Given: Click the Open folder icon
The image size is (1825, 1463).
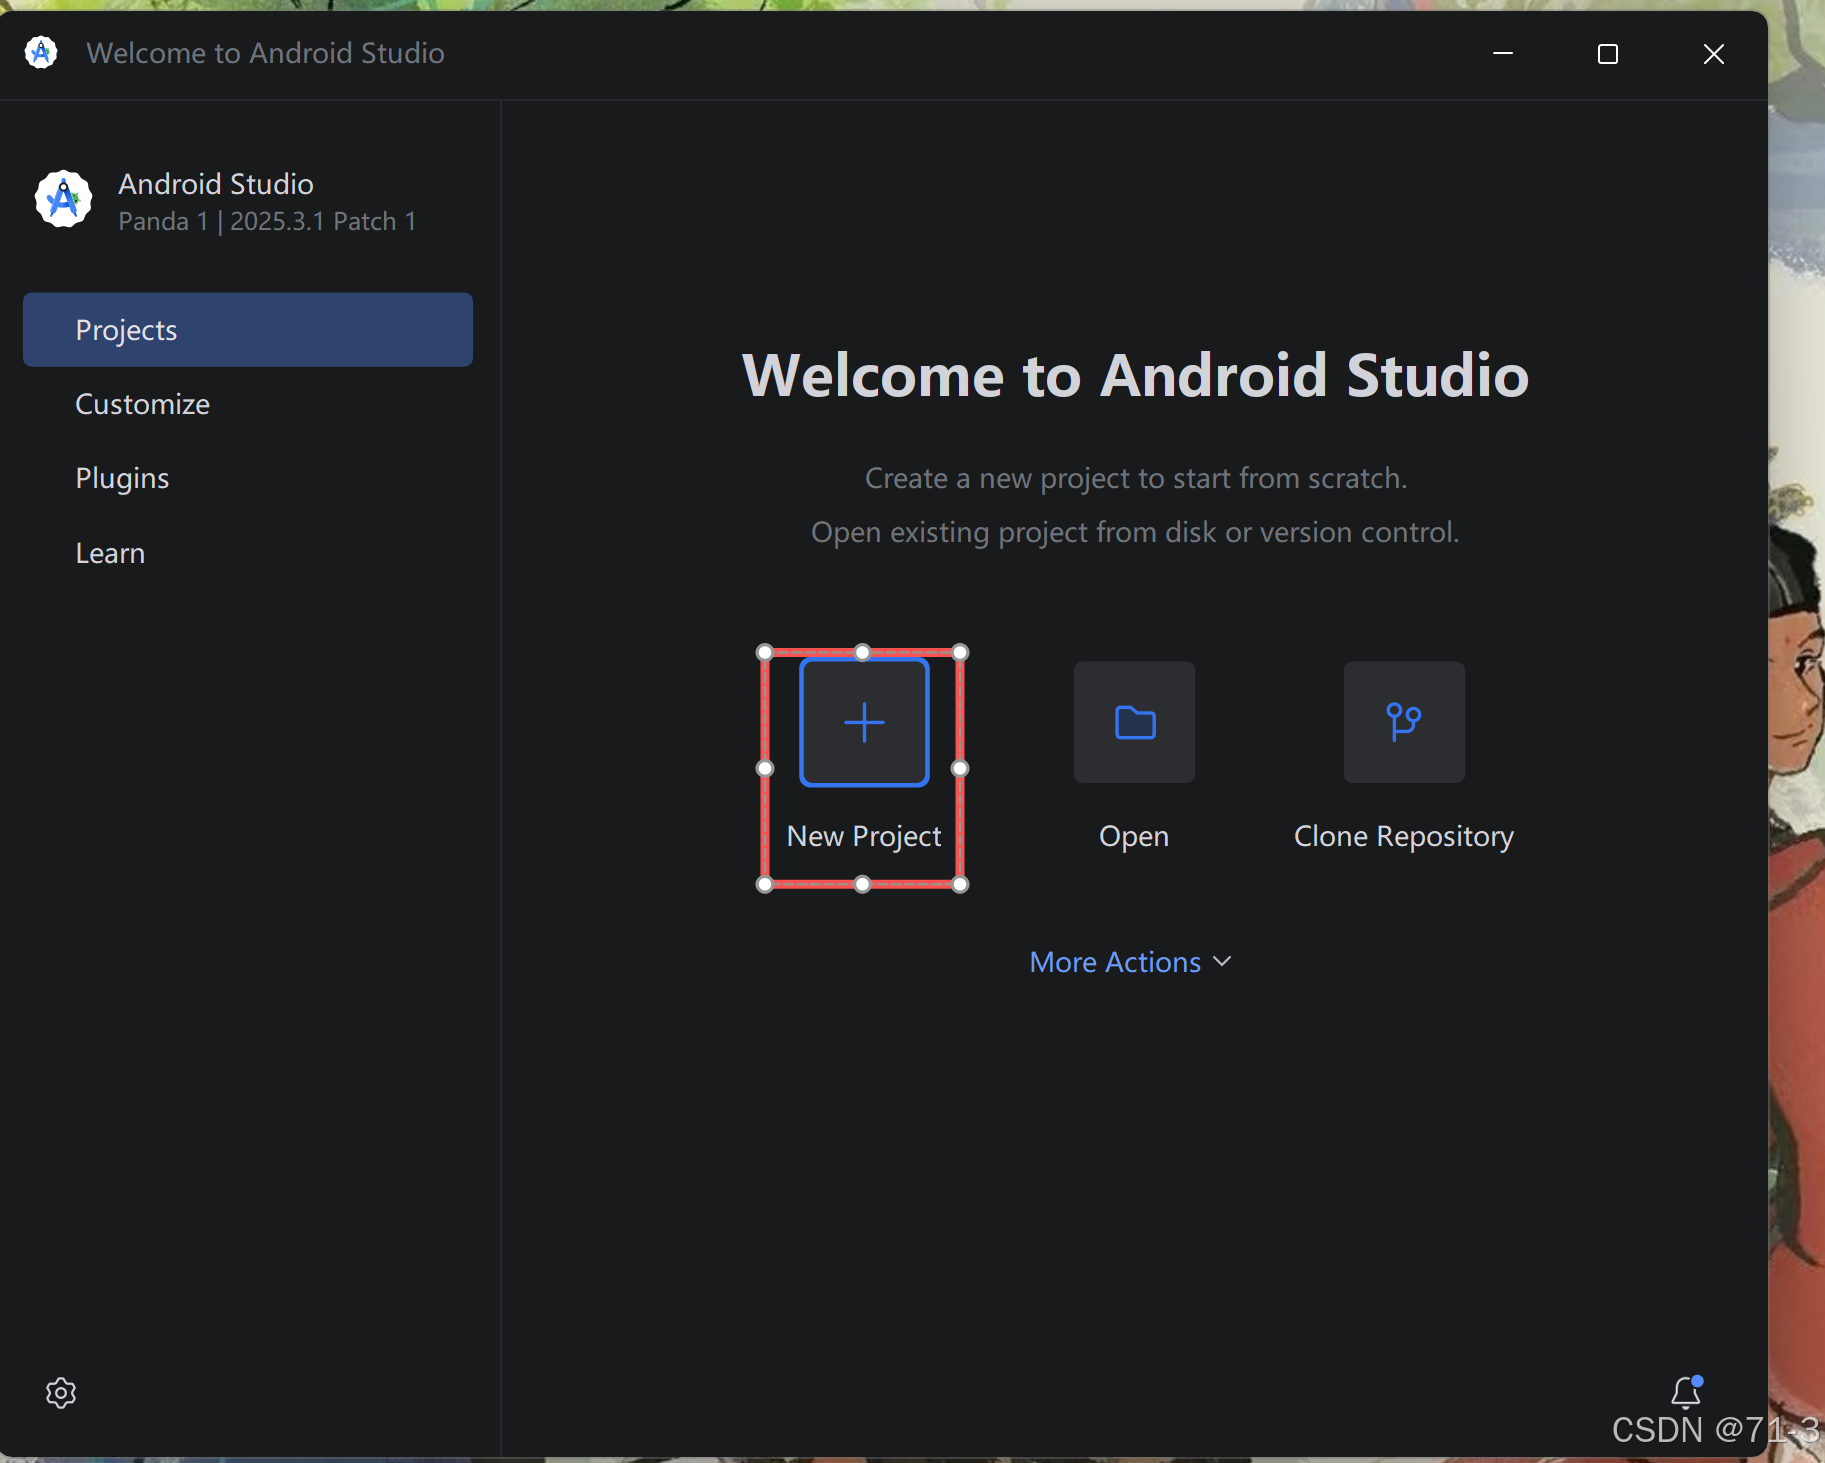Looking at the screenshot, I should click(1134, 722).
